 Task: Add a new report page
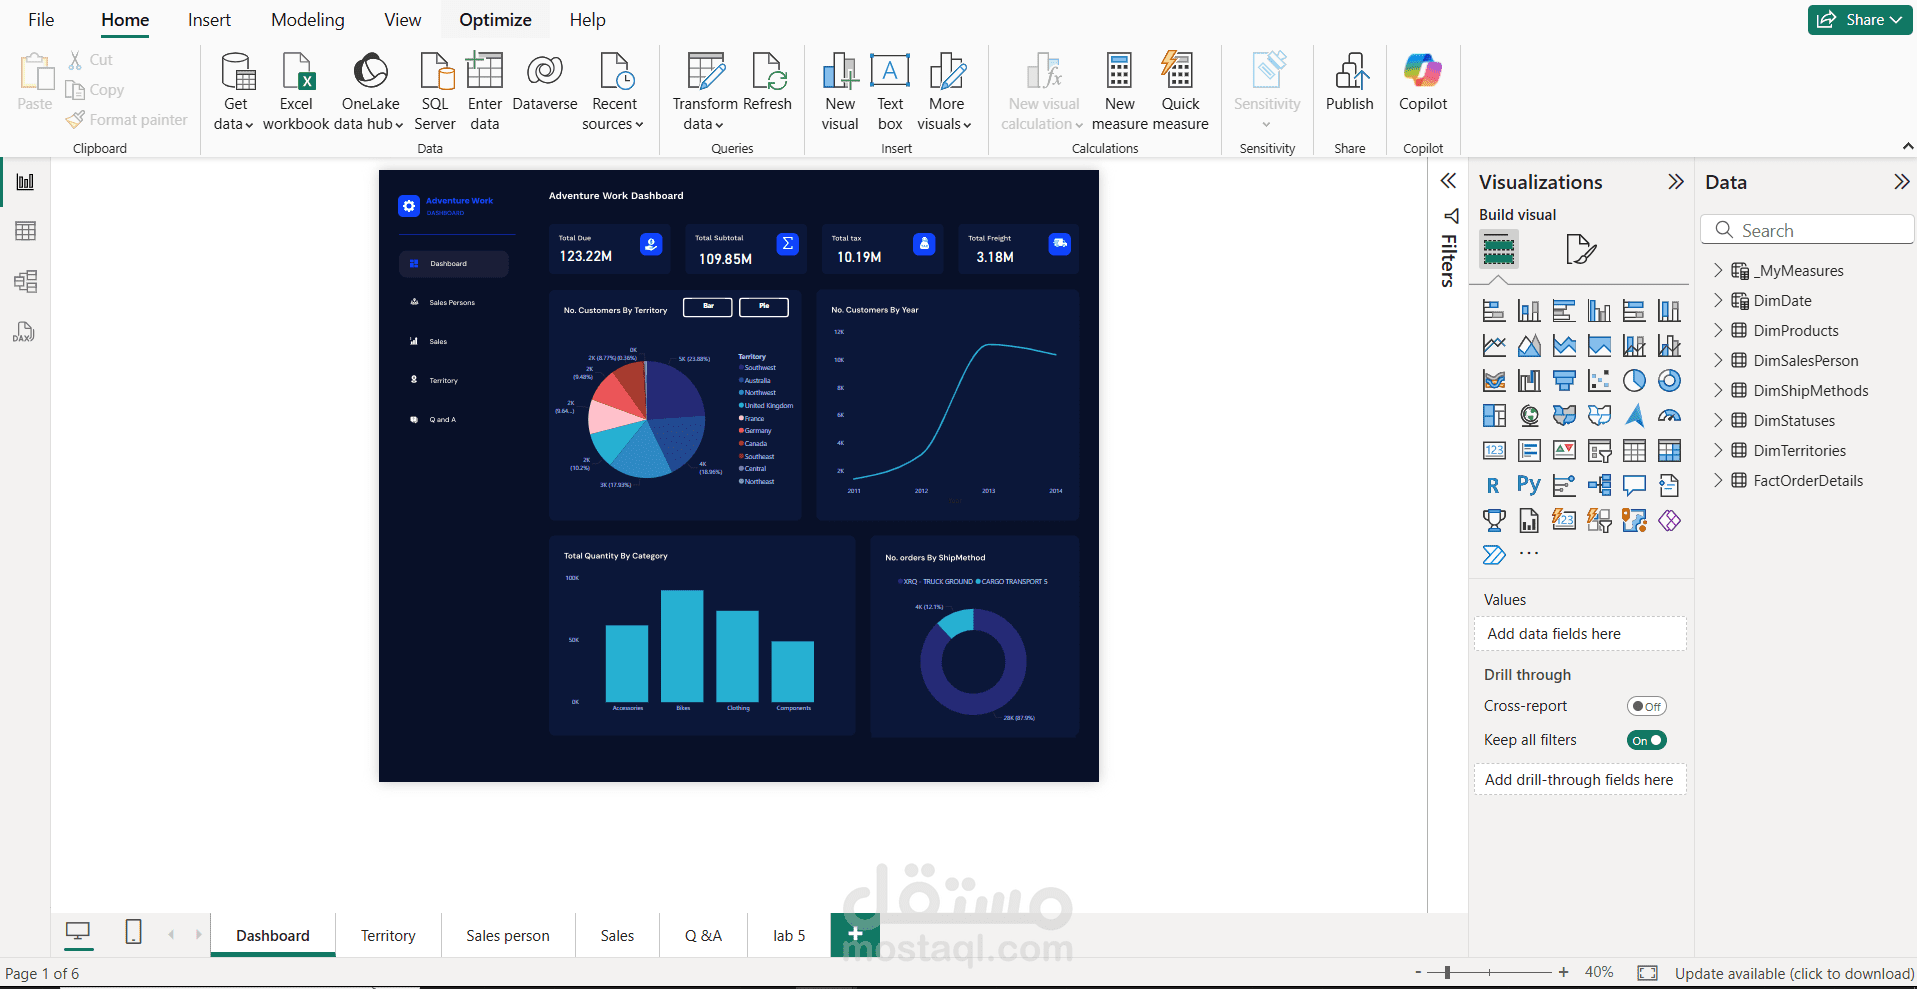pyautogui.click(x=855, y=935)
